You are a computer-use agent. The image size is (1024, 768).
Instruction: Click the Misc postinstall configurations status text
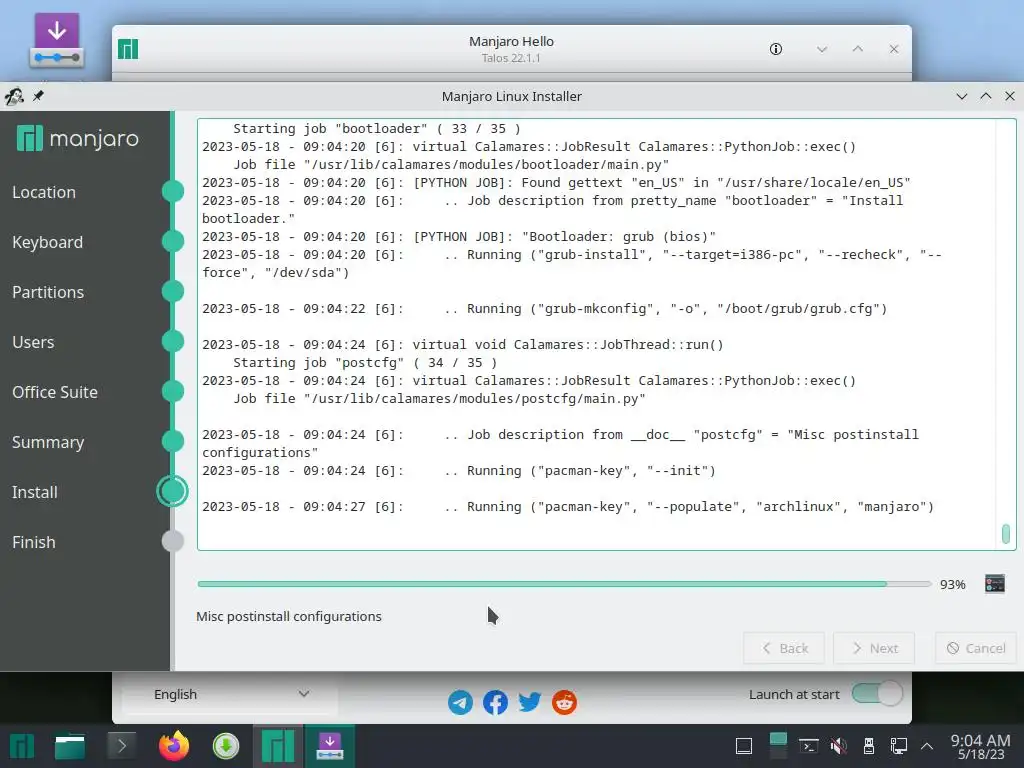click(x=289, y=616)
